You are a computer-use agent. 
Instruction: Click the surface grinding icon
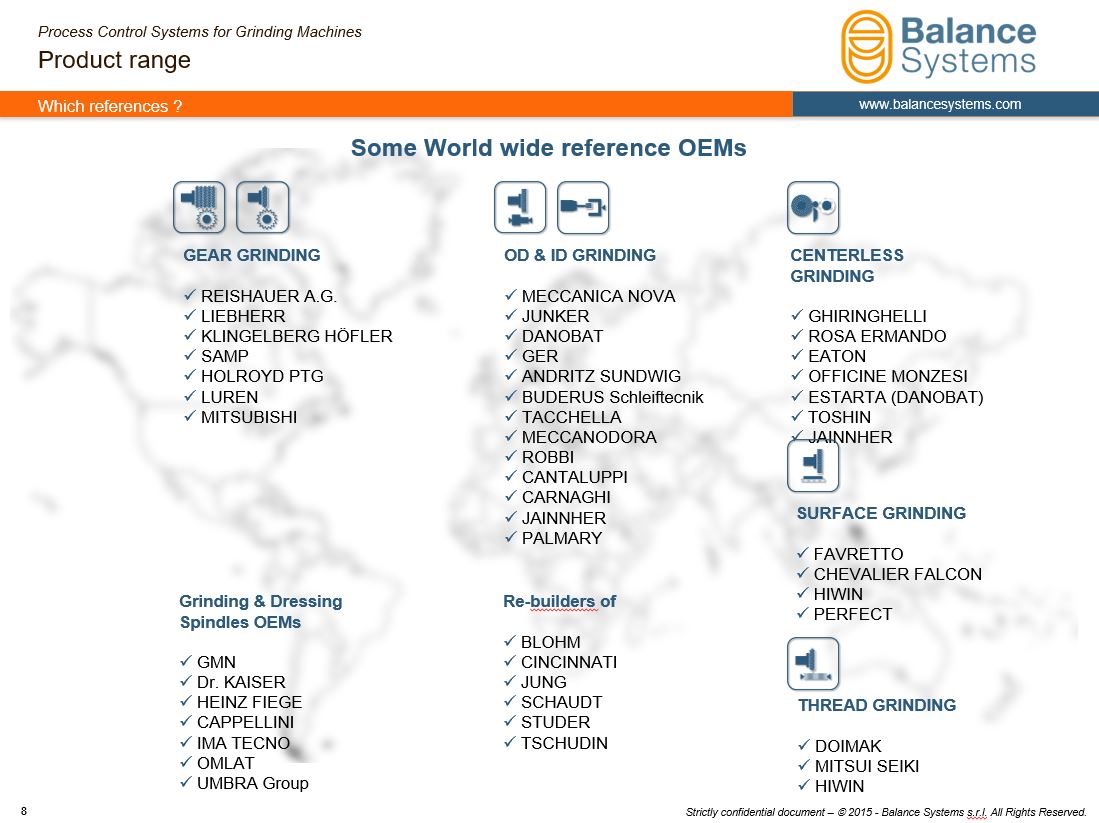813,467
